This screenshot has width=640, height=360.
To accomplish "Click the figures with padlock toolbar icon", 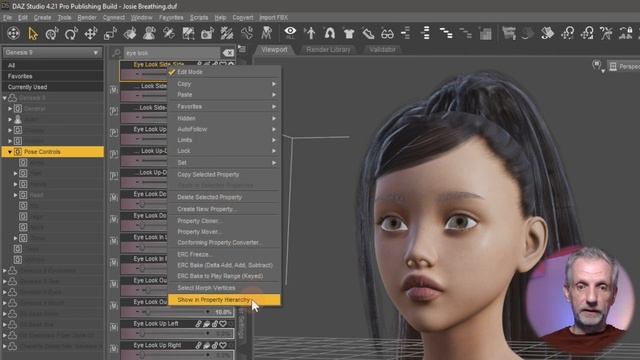I will tap(626, 33).
